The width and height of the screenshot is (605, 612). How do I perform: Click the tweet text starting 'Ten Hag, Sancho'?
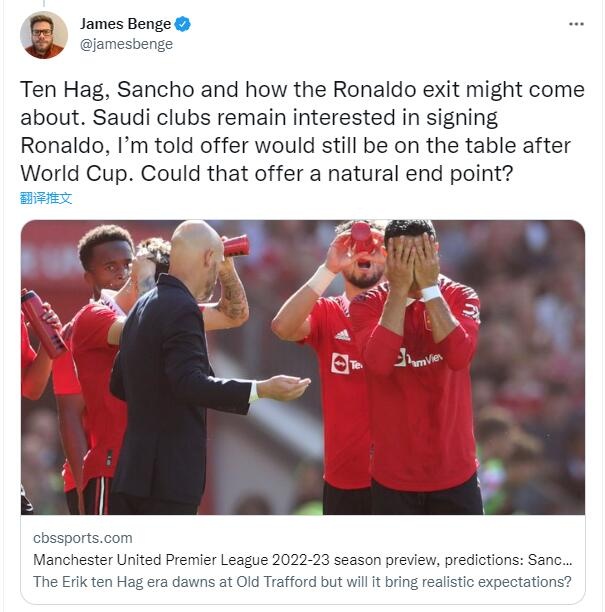tap(302, 132)
